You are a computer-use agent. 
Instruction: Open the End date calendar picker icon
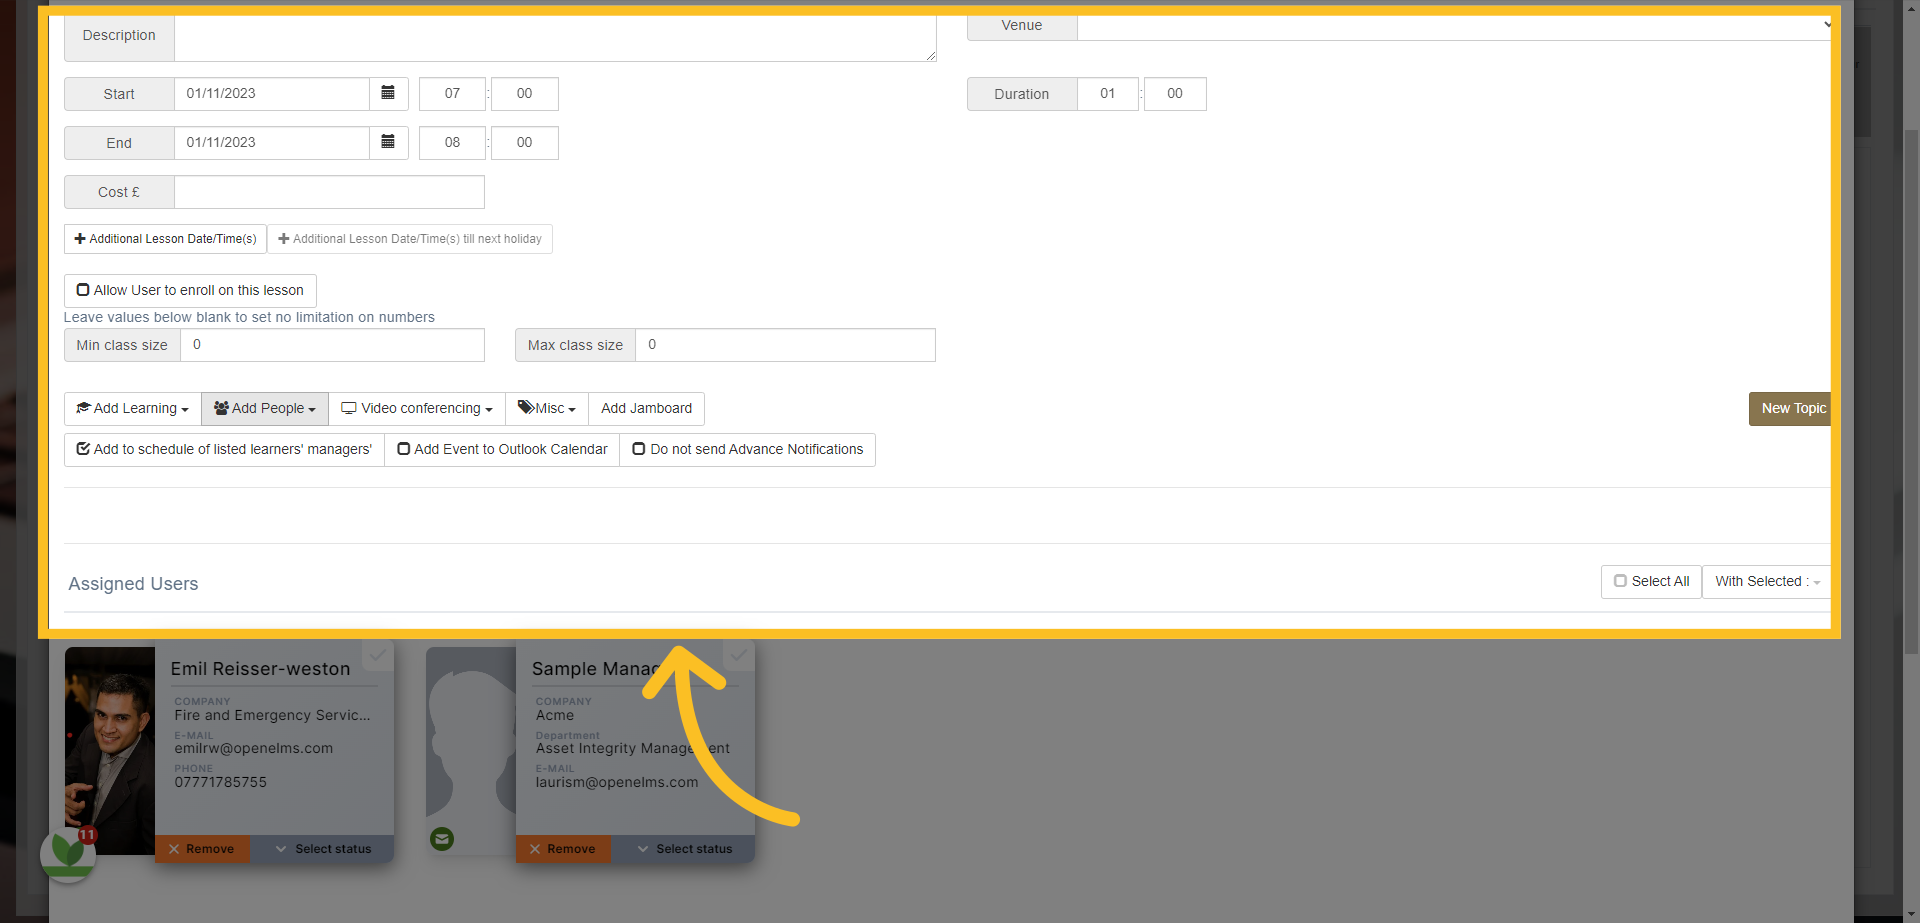coord(388,142)
